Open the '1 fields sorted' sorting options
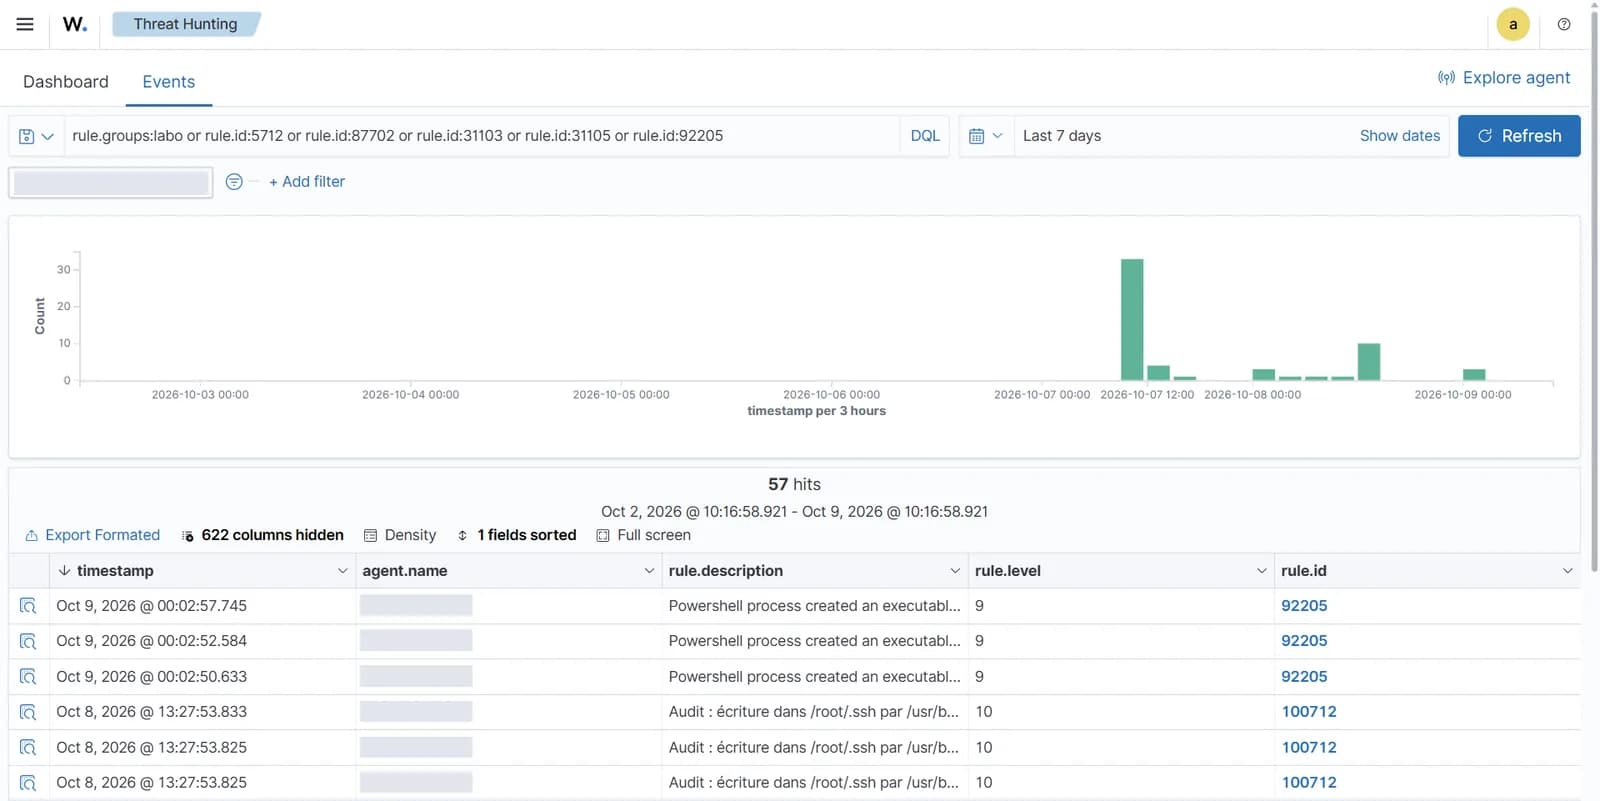Image resolution: width=1600 pixels, height=801 pixels. [516, 535]
